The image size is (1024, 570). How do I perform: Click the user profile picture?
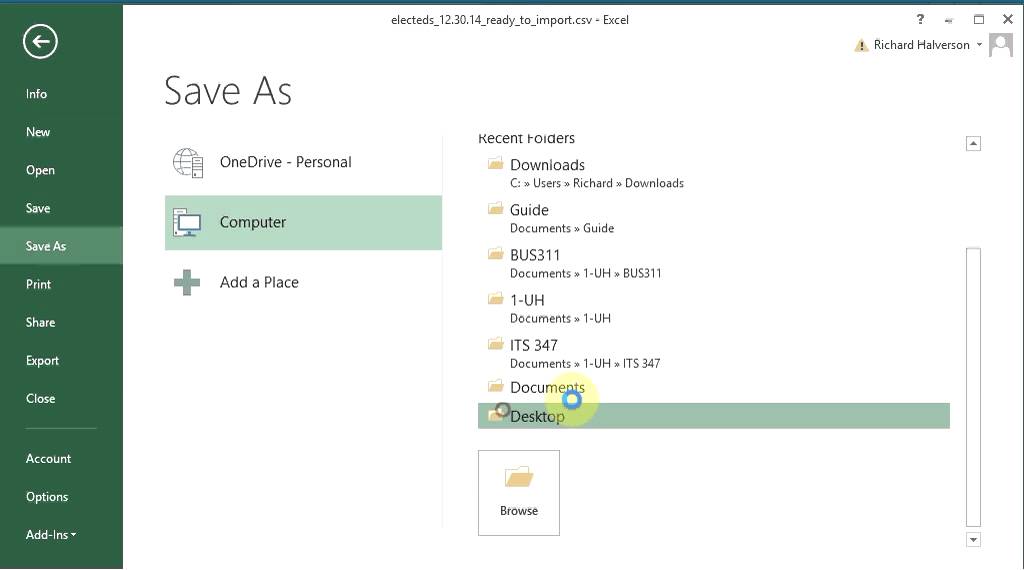(1000, 45)
